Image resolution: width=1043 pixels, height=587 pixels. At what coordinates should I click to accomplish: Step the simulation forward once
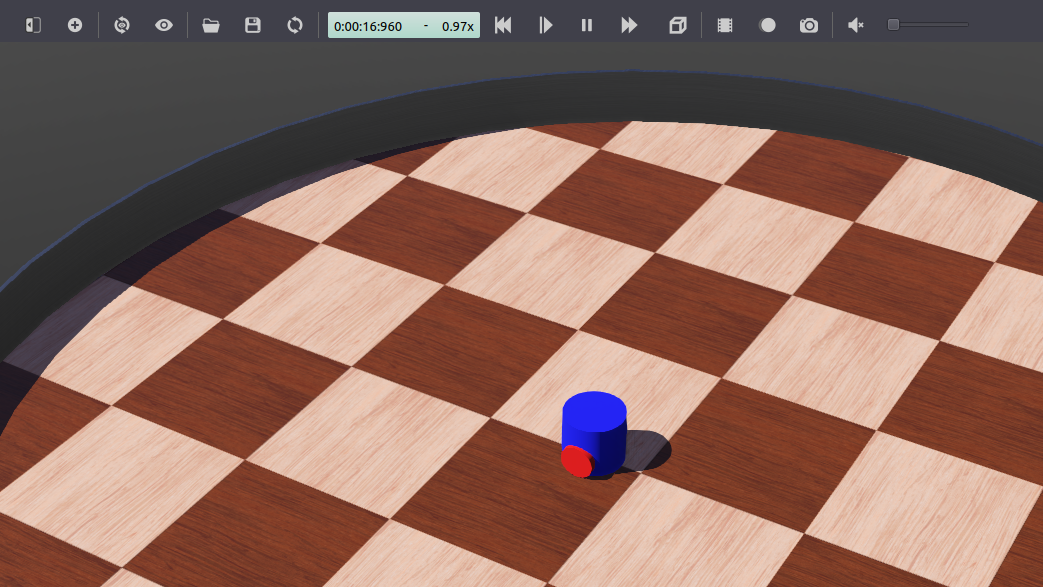[545, 25]
